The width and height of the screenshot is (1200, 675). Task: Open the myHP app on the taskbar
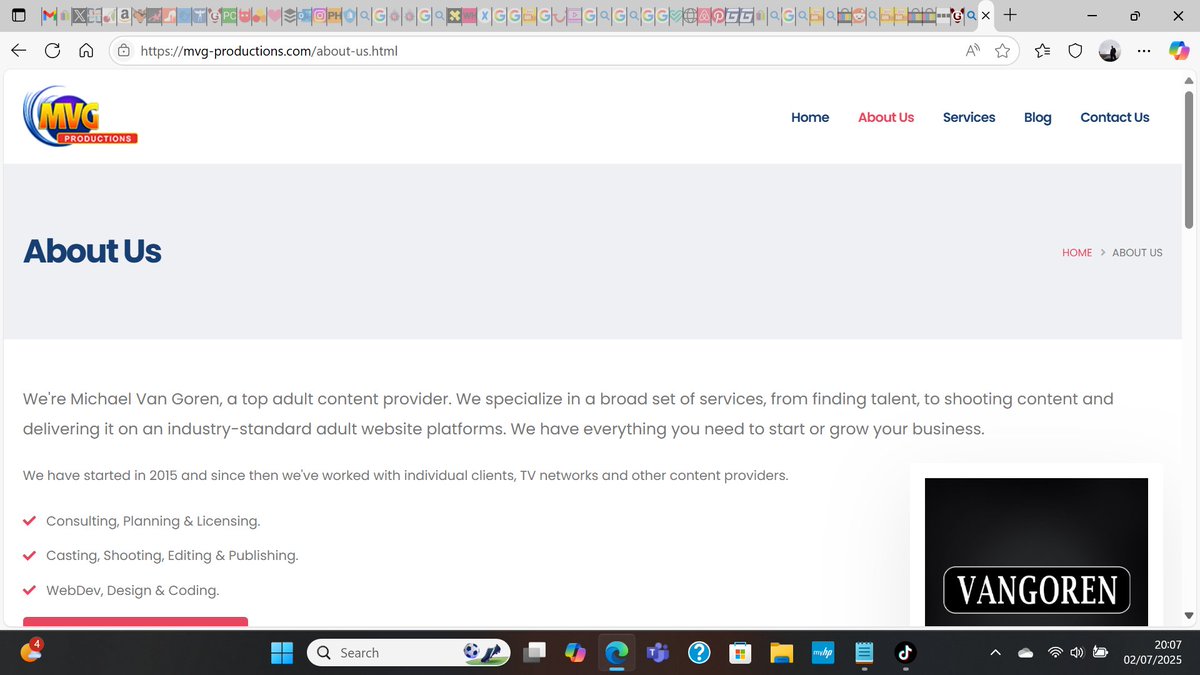822,653
